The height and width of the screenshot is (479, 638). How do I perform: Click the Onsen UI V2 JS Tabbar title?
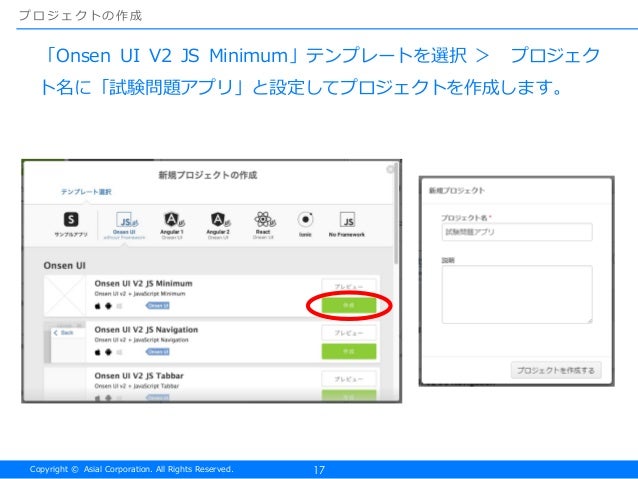click(139, 376)
